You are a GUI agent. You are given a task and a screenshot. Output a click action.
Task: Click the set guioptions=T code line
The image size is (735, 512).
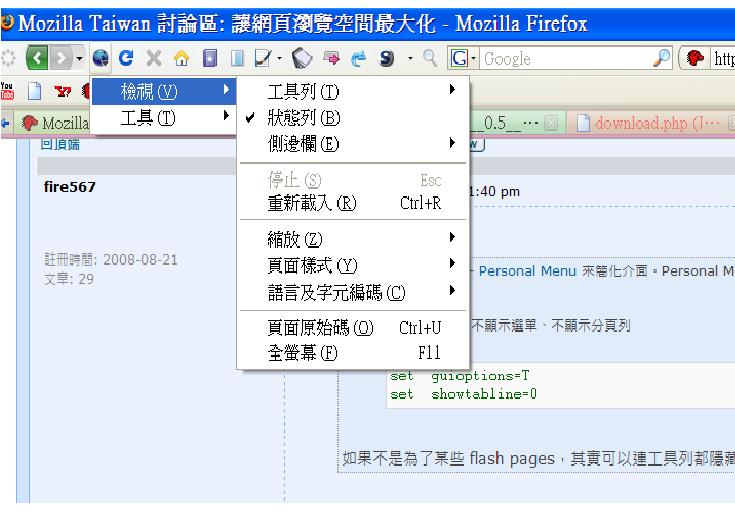pos(459,376)
